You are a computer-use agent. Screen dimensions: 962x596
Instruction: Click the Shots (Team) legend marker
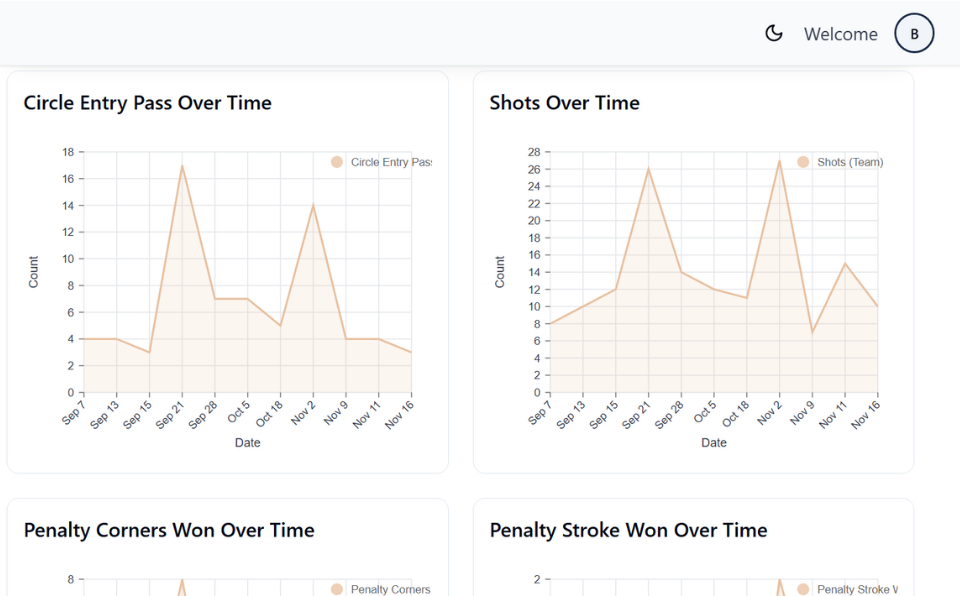coord(805,161)
